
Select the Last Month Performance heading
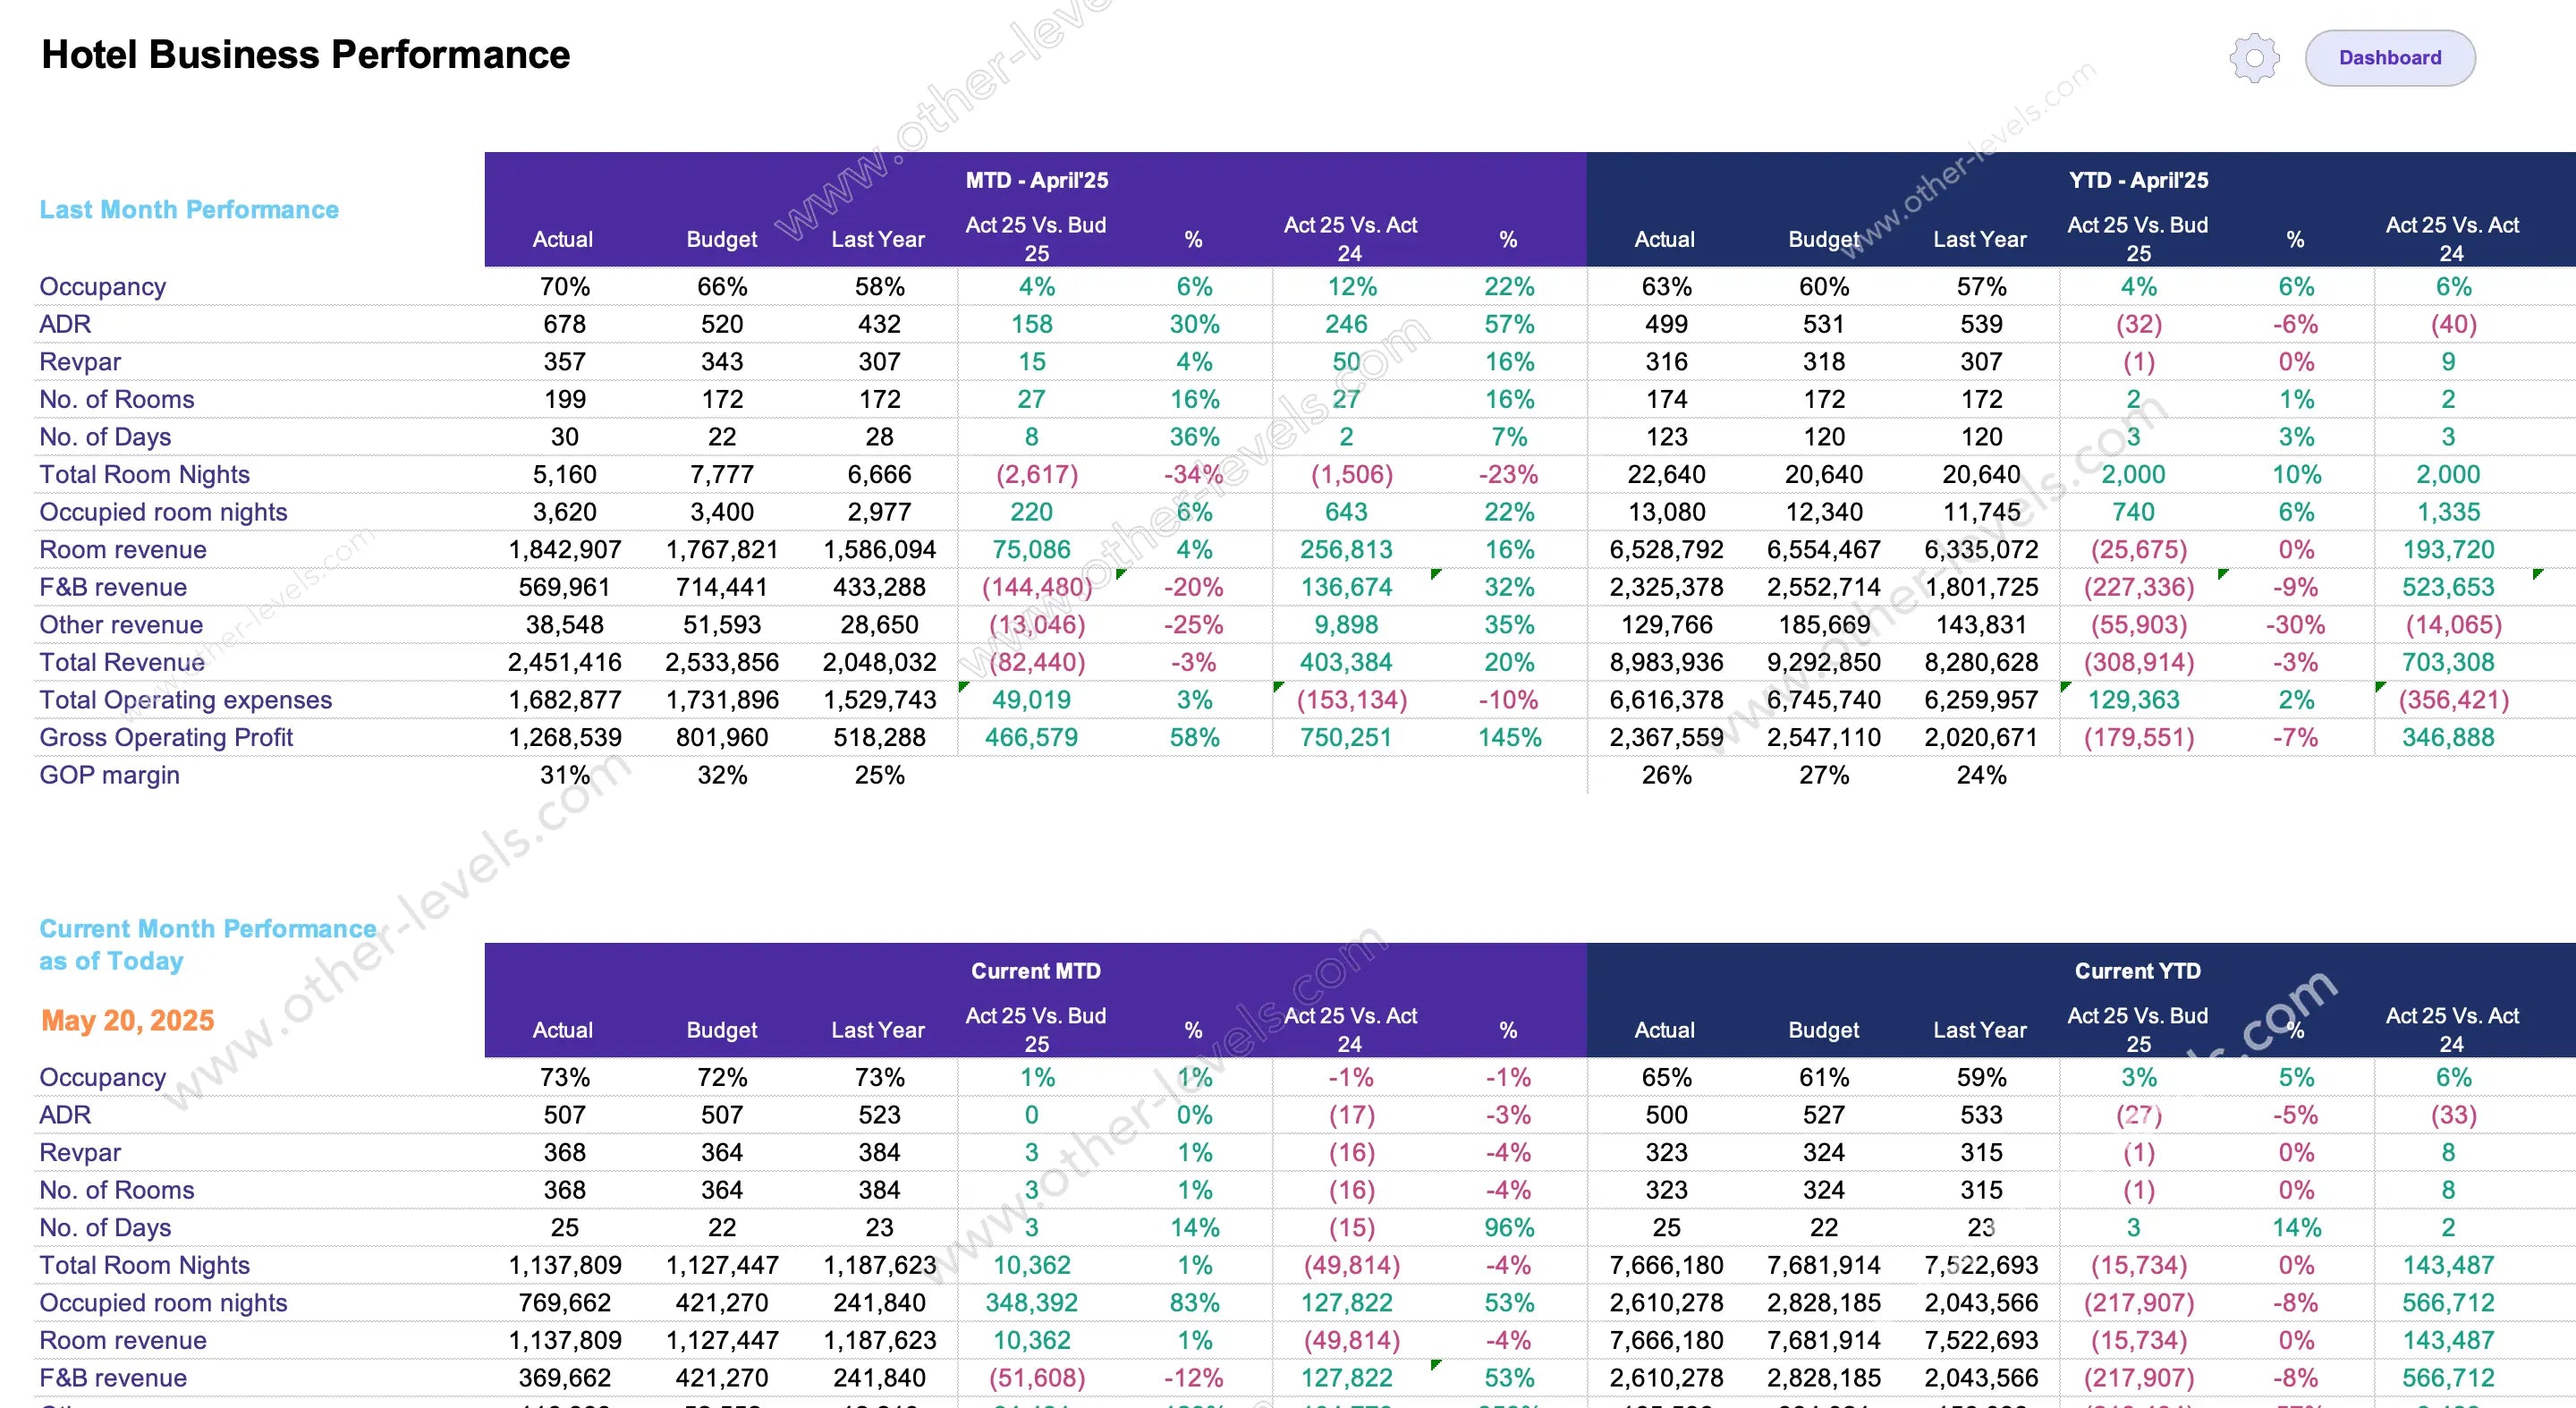click(189, 210)
